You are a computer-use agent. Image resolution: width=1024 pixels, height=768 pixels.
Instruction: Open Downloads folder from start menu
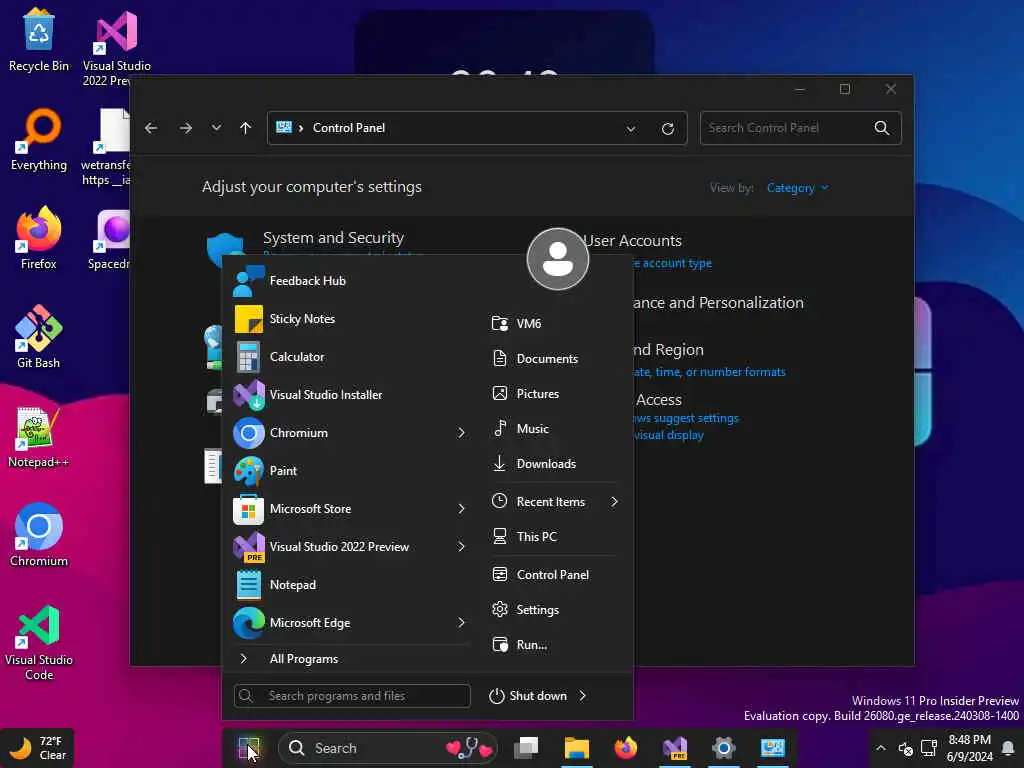555,464
